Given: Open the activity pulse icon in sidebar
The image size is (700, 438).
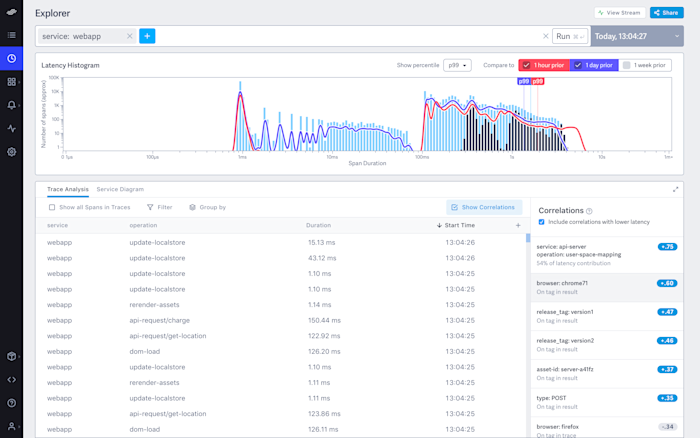Looking at the screenshot, I should click(12, 129).
